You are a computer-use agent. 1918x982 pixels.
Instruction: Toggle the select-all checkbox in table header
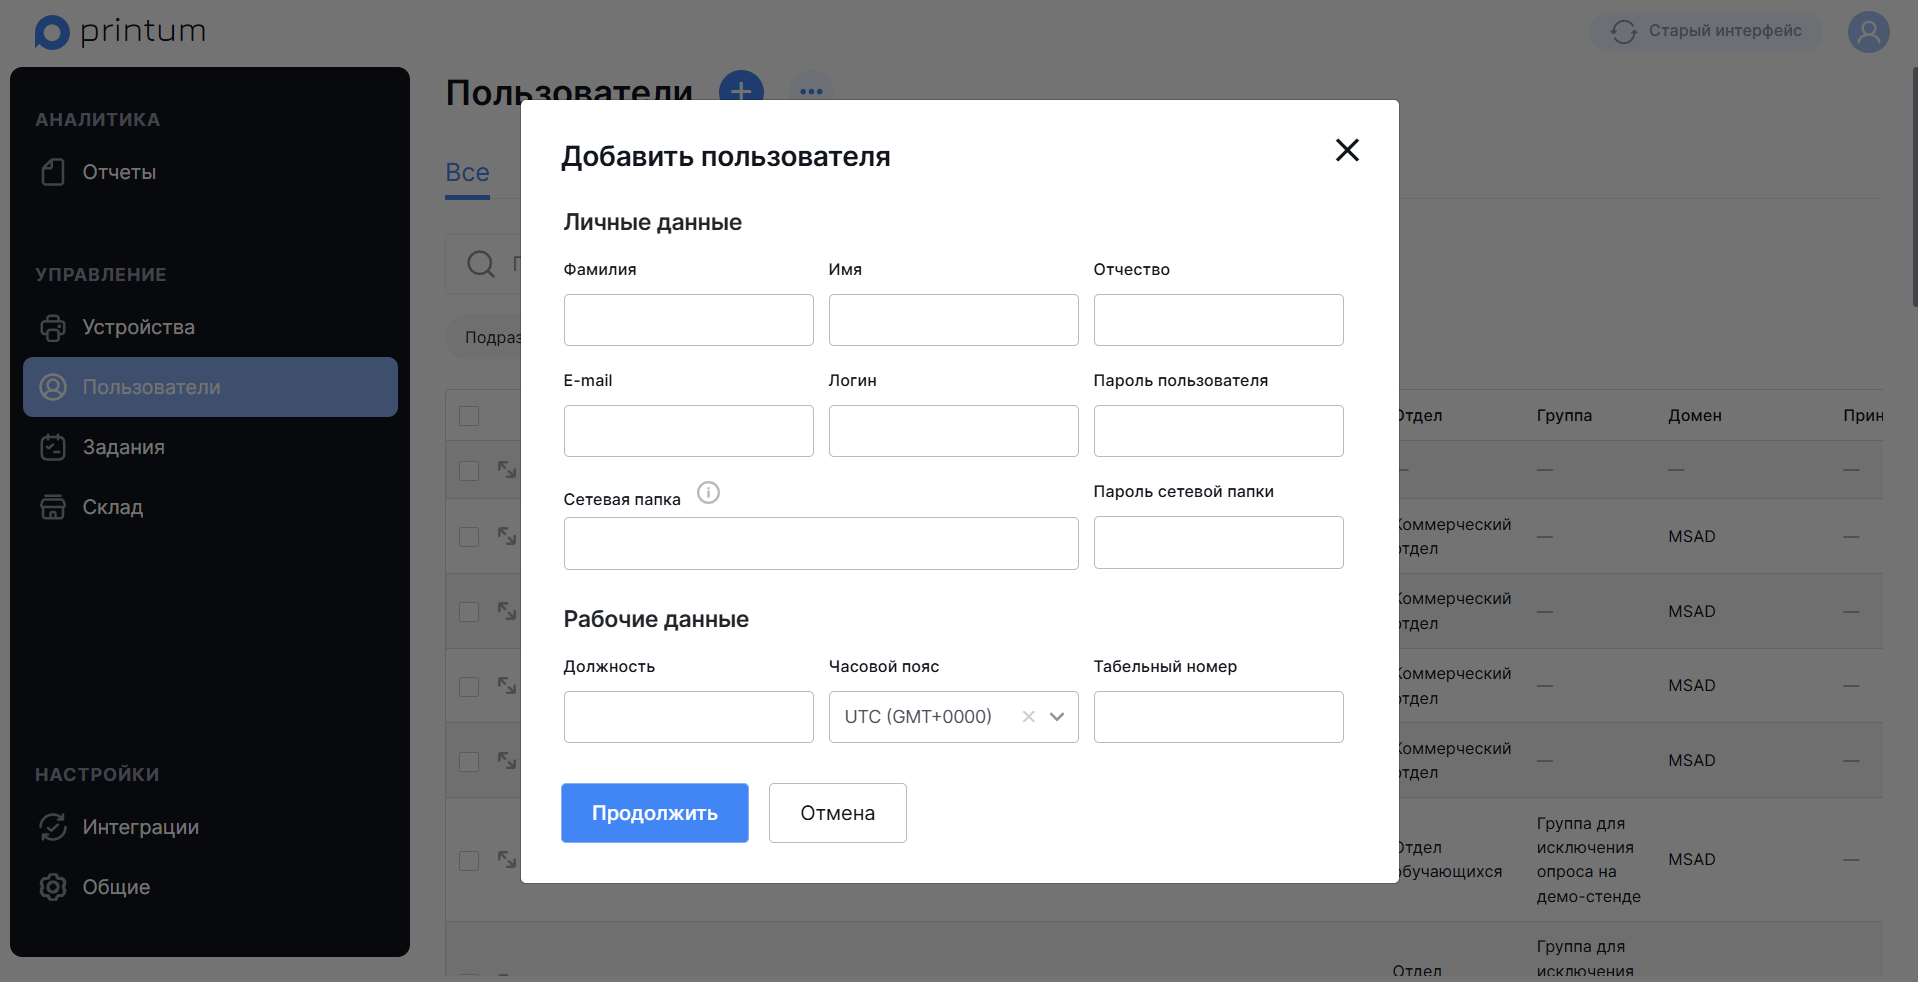469,416
